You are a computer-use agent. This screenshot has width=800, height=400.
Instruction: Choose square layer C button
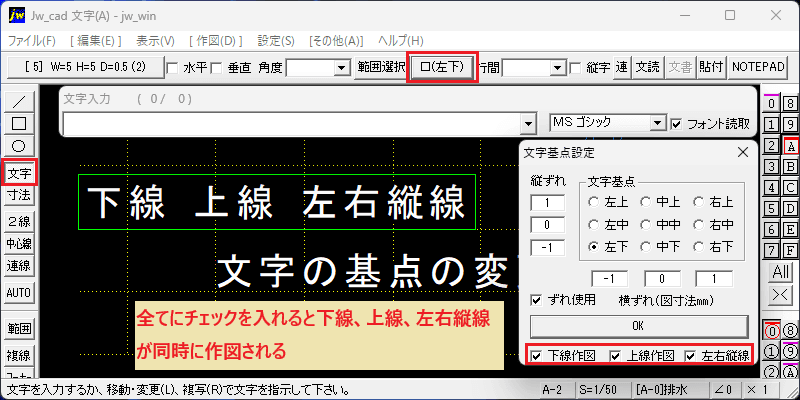point(790,188)
